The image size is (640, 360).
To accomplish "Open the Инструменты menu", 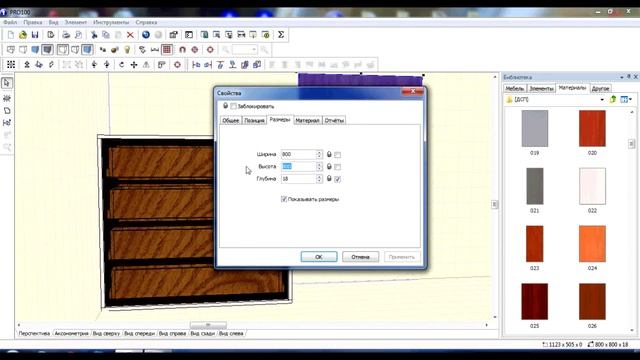I will coord(111,22).
